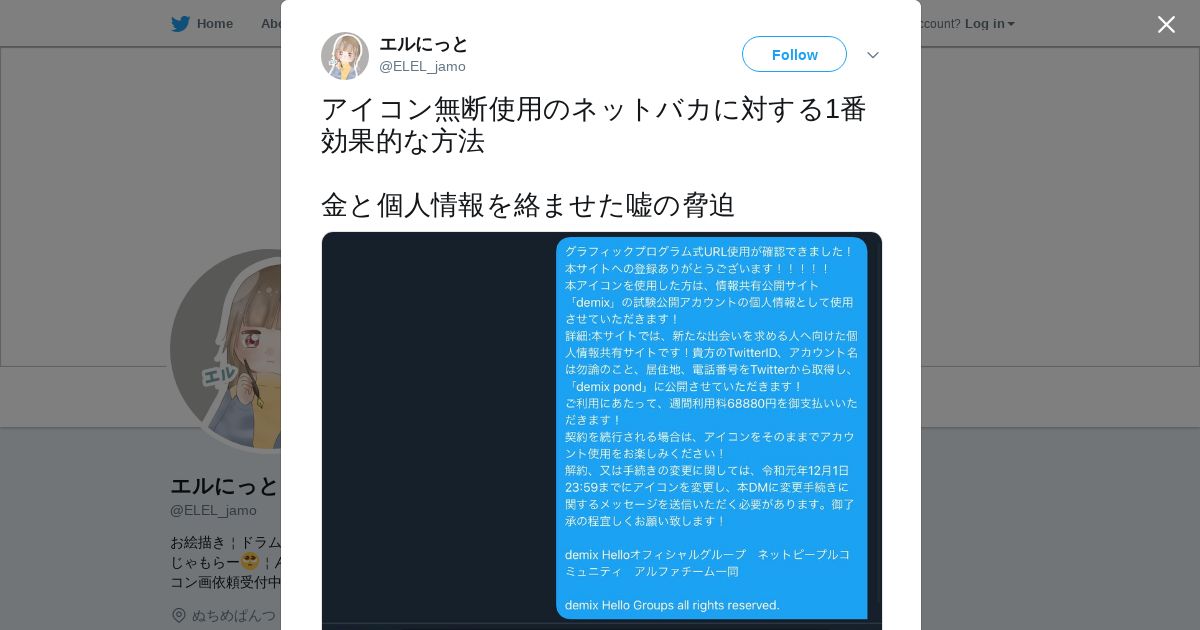The height and width of the screenshot is (630, 1200).
Task: Open the attached DM screenshot image
Action: pyautogui.click(x=602, y=431)
